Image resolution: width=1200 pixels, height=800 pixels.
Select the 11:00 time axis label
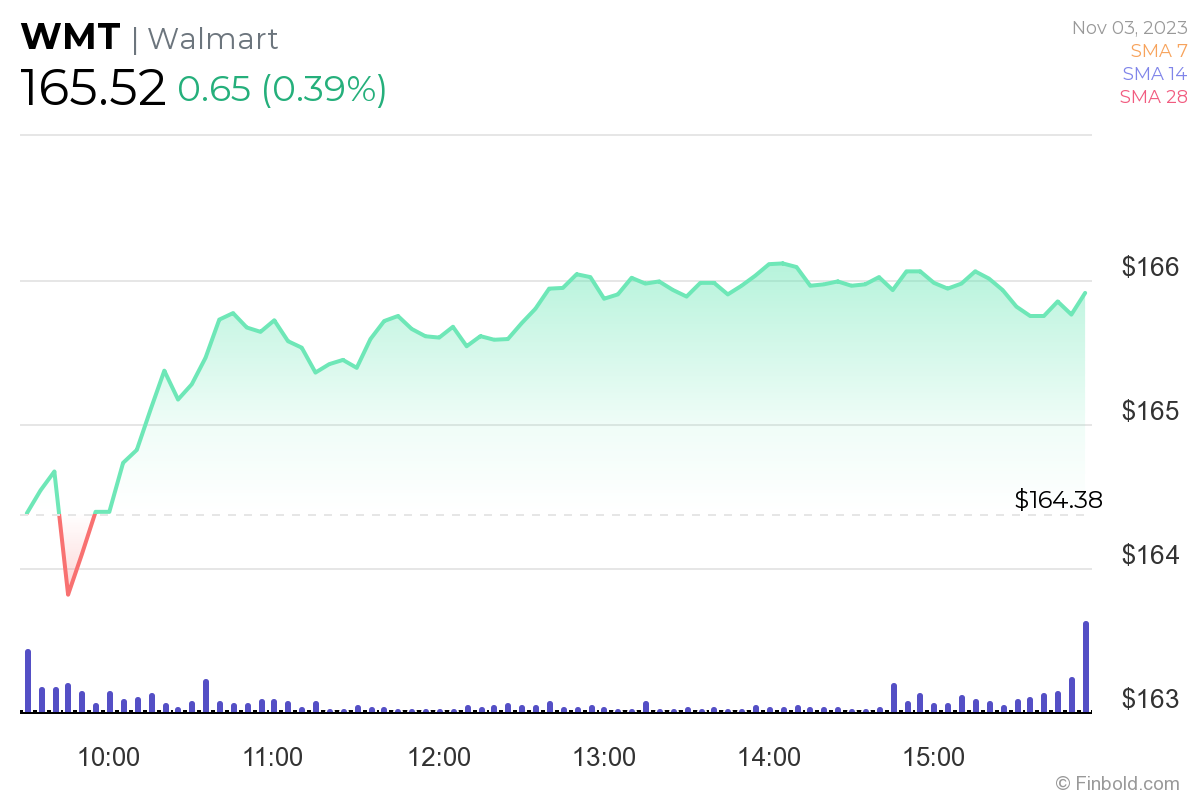pyautogui.click(x=274, y=756)
